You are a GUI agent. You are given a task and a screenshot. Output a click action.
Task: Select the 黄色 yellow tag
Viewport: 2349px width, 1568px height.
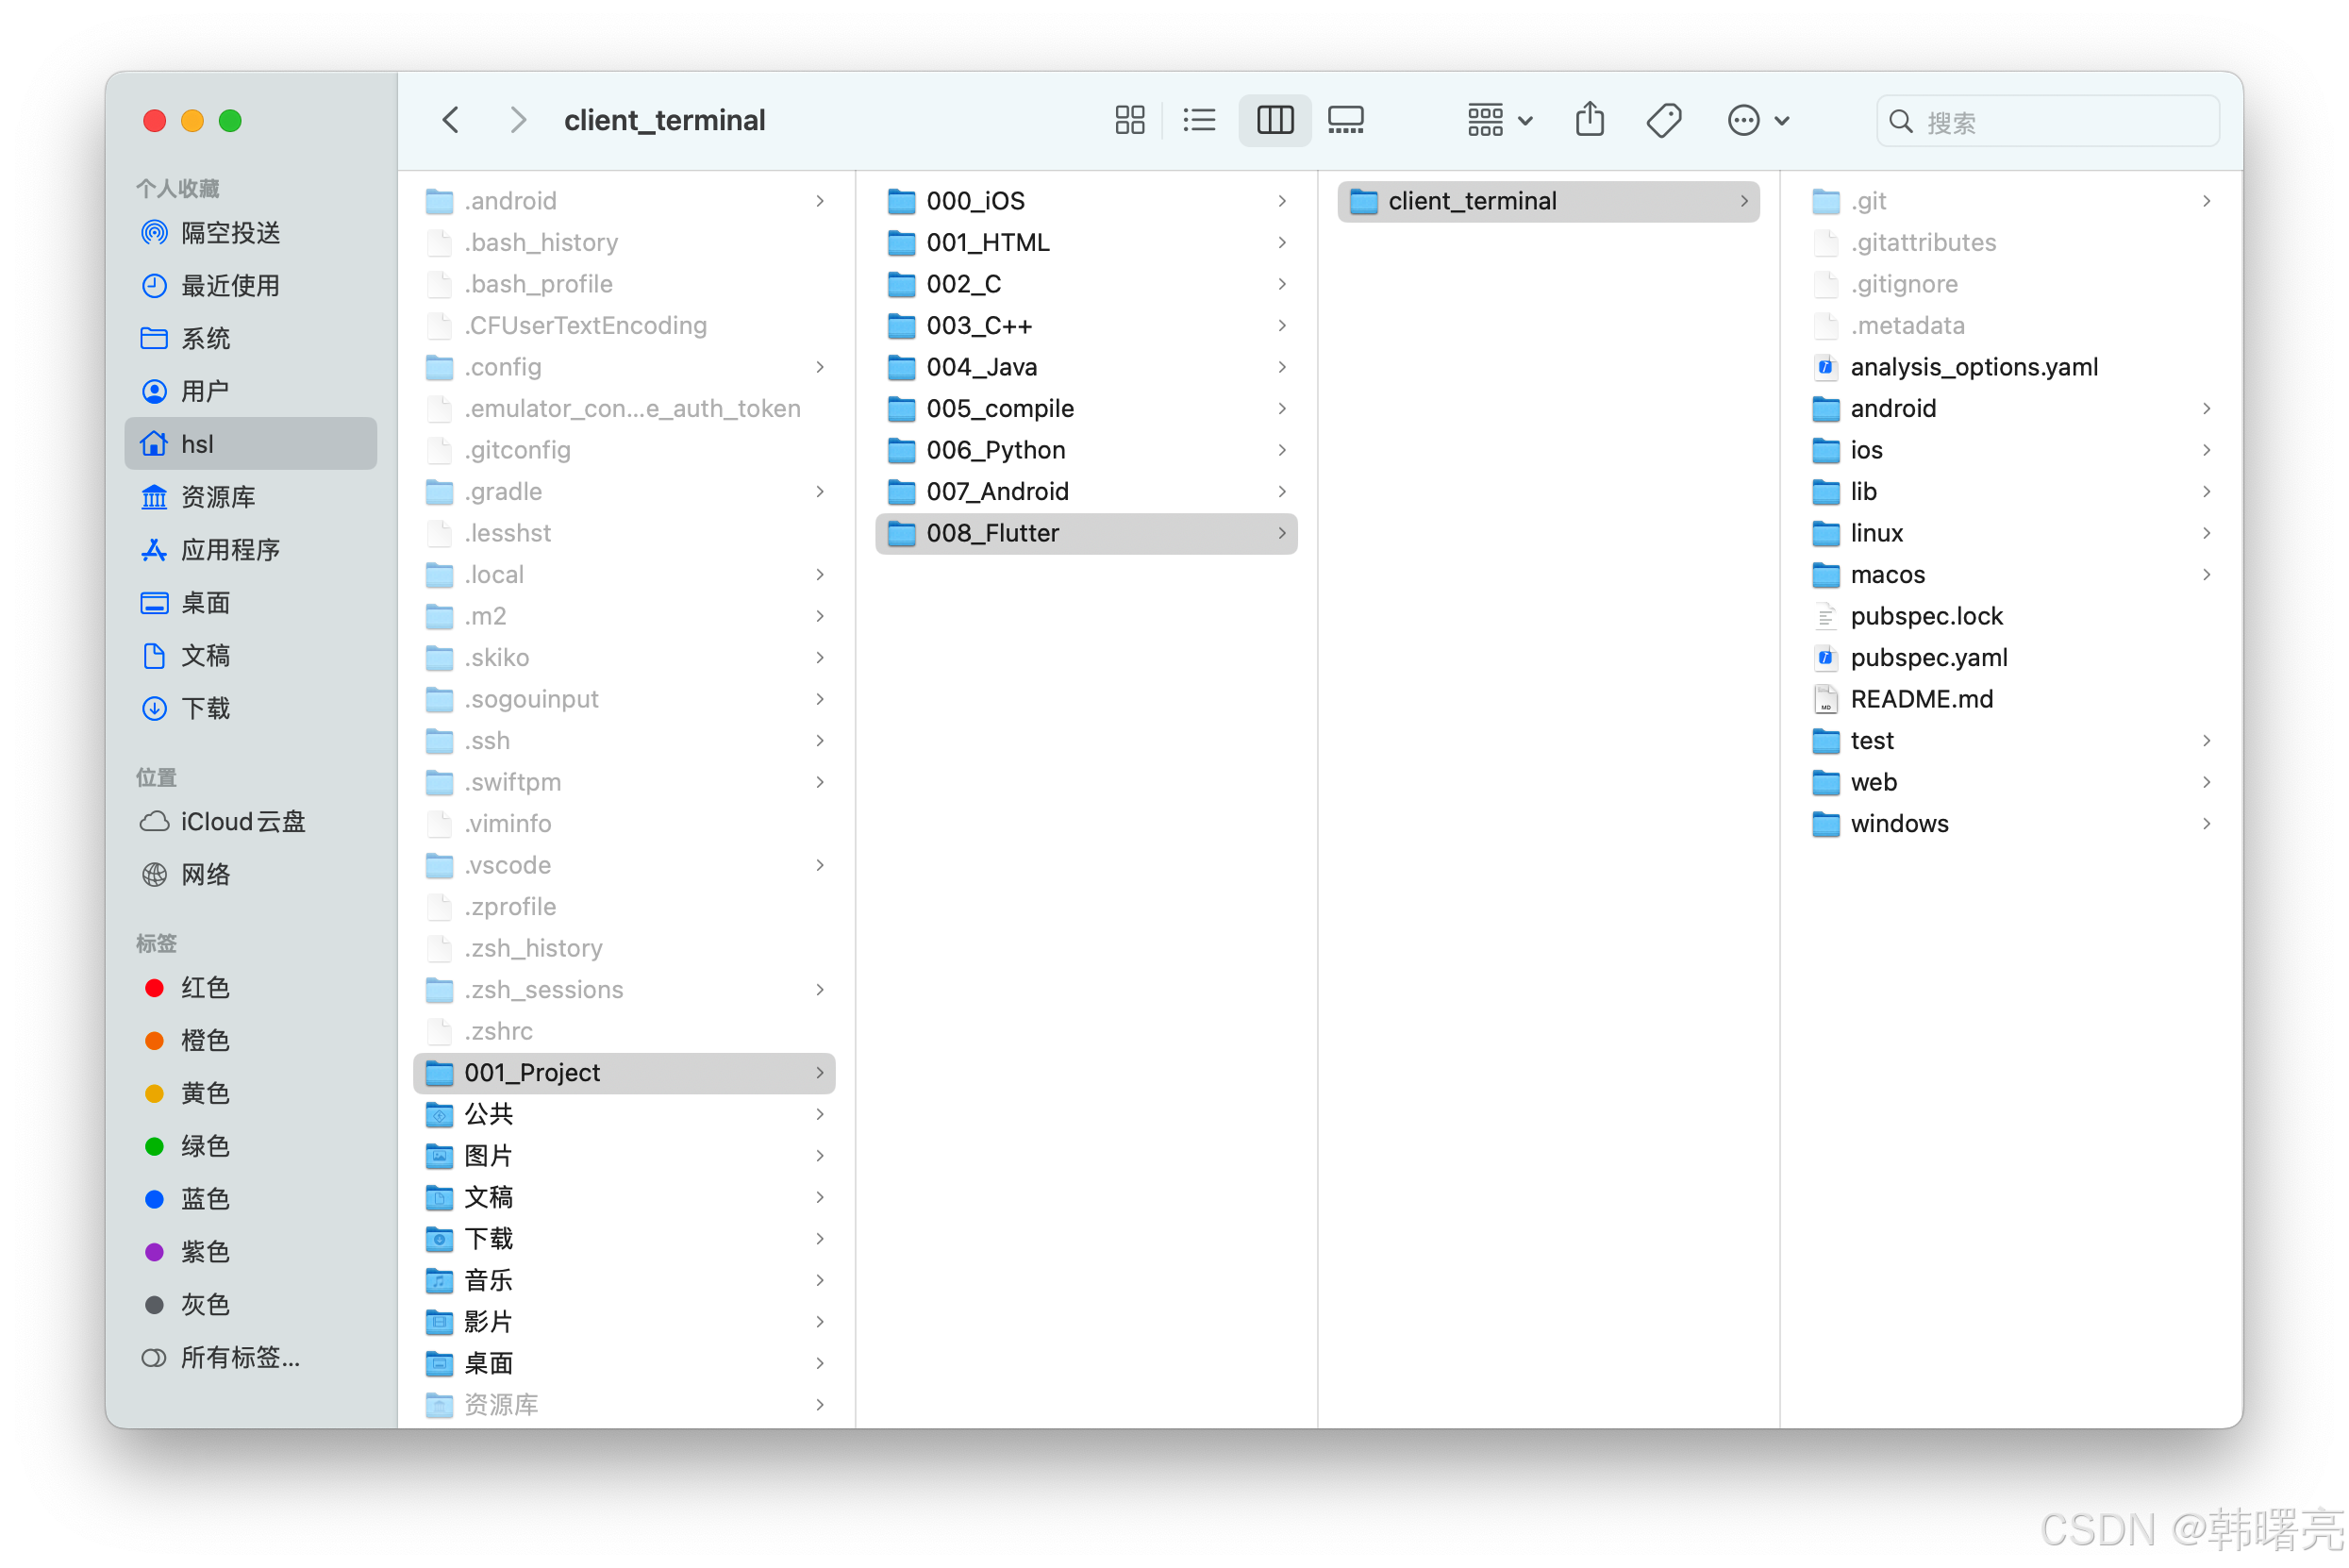(x=250, y=1094)
